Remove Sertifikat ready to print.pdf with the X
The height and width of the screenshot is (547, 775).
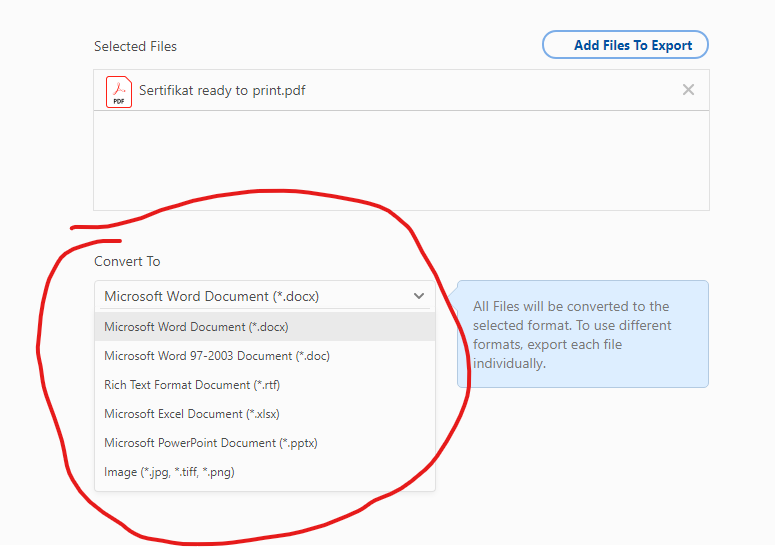(688, 90)
